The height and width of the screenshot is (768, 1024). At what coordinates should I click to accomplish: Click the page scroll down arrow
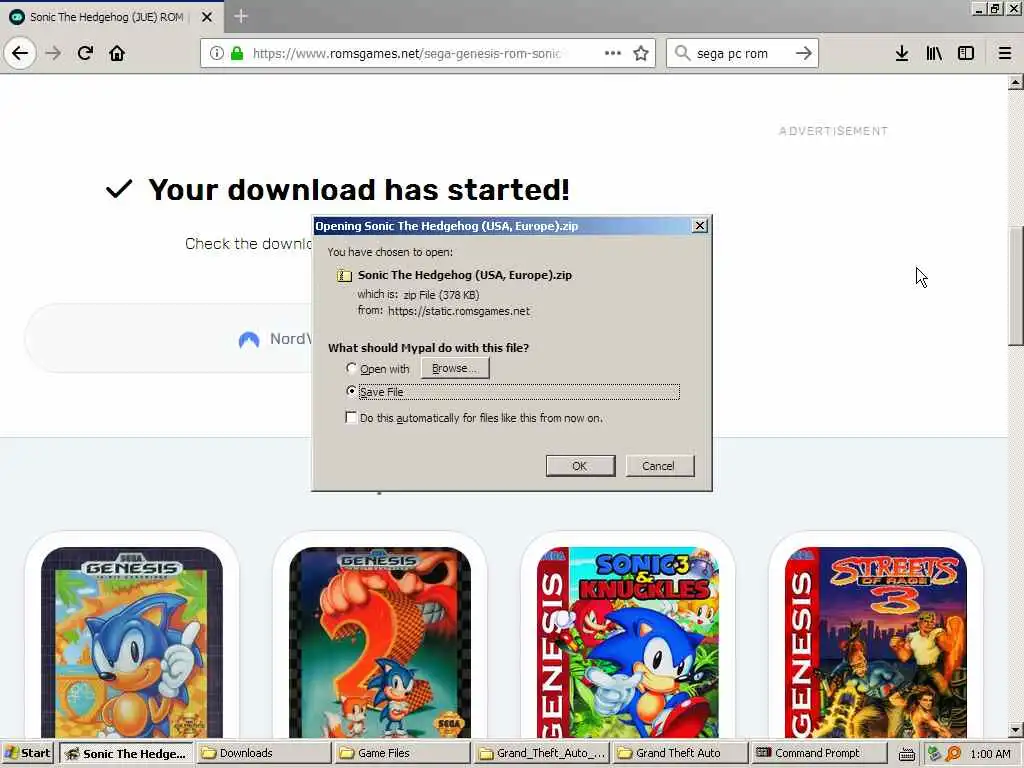point(1016,729)
